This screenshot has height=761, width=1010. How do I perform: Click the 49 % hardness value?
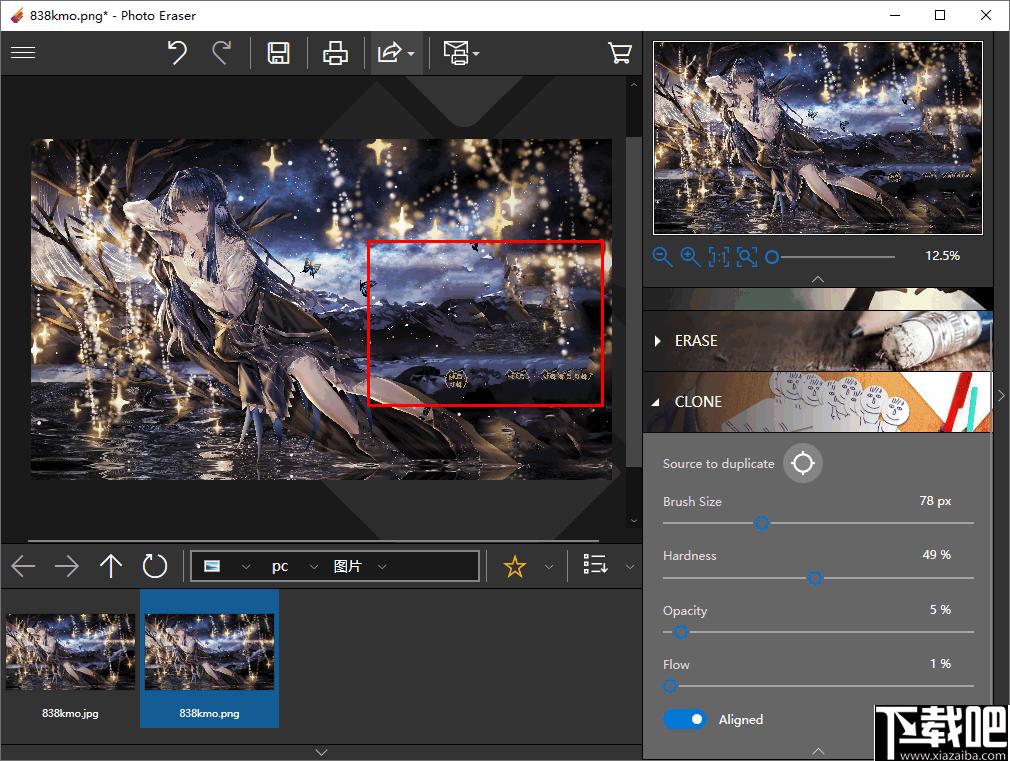click(x=937, y=555)
